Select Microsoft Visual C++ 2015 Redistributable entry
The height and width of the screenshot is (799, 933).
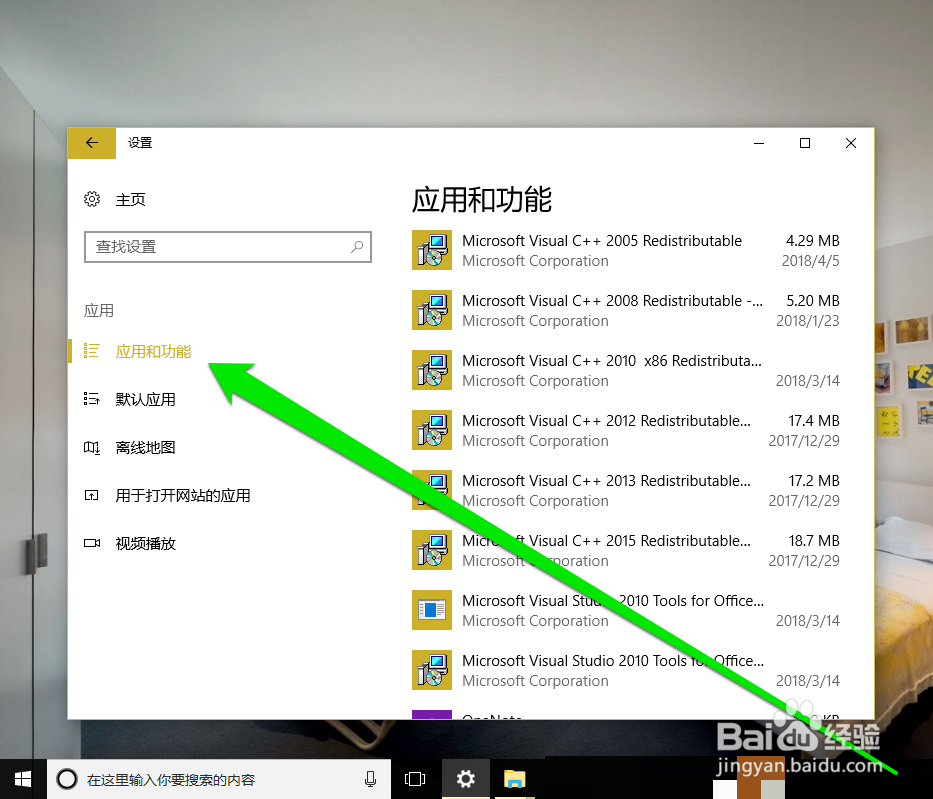[x=625, y=550]
